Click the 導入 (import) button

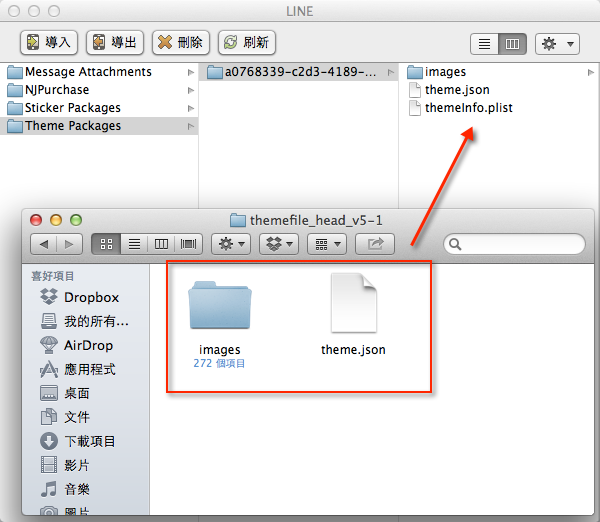pyautogui.click(x=49, y=42)
